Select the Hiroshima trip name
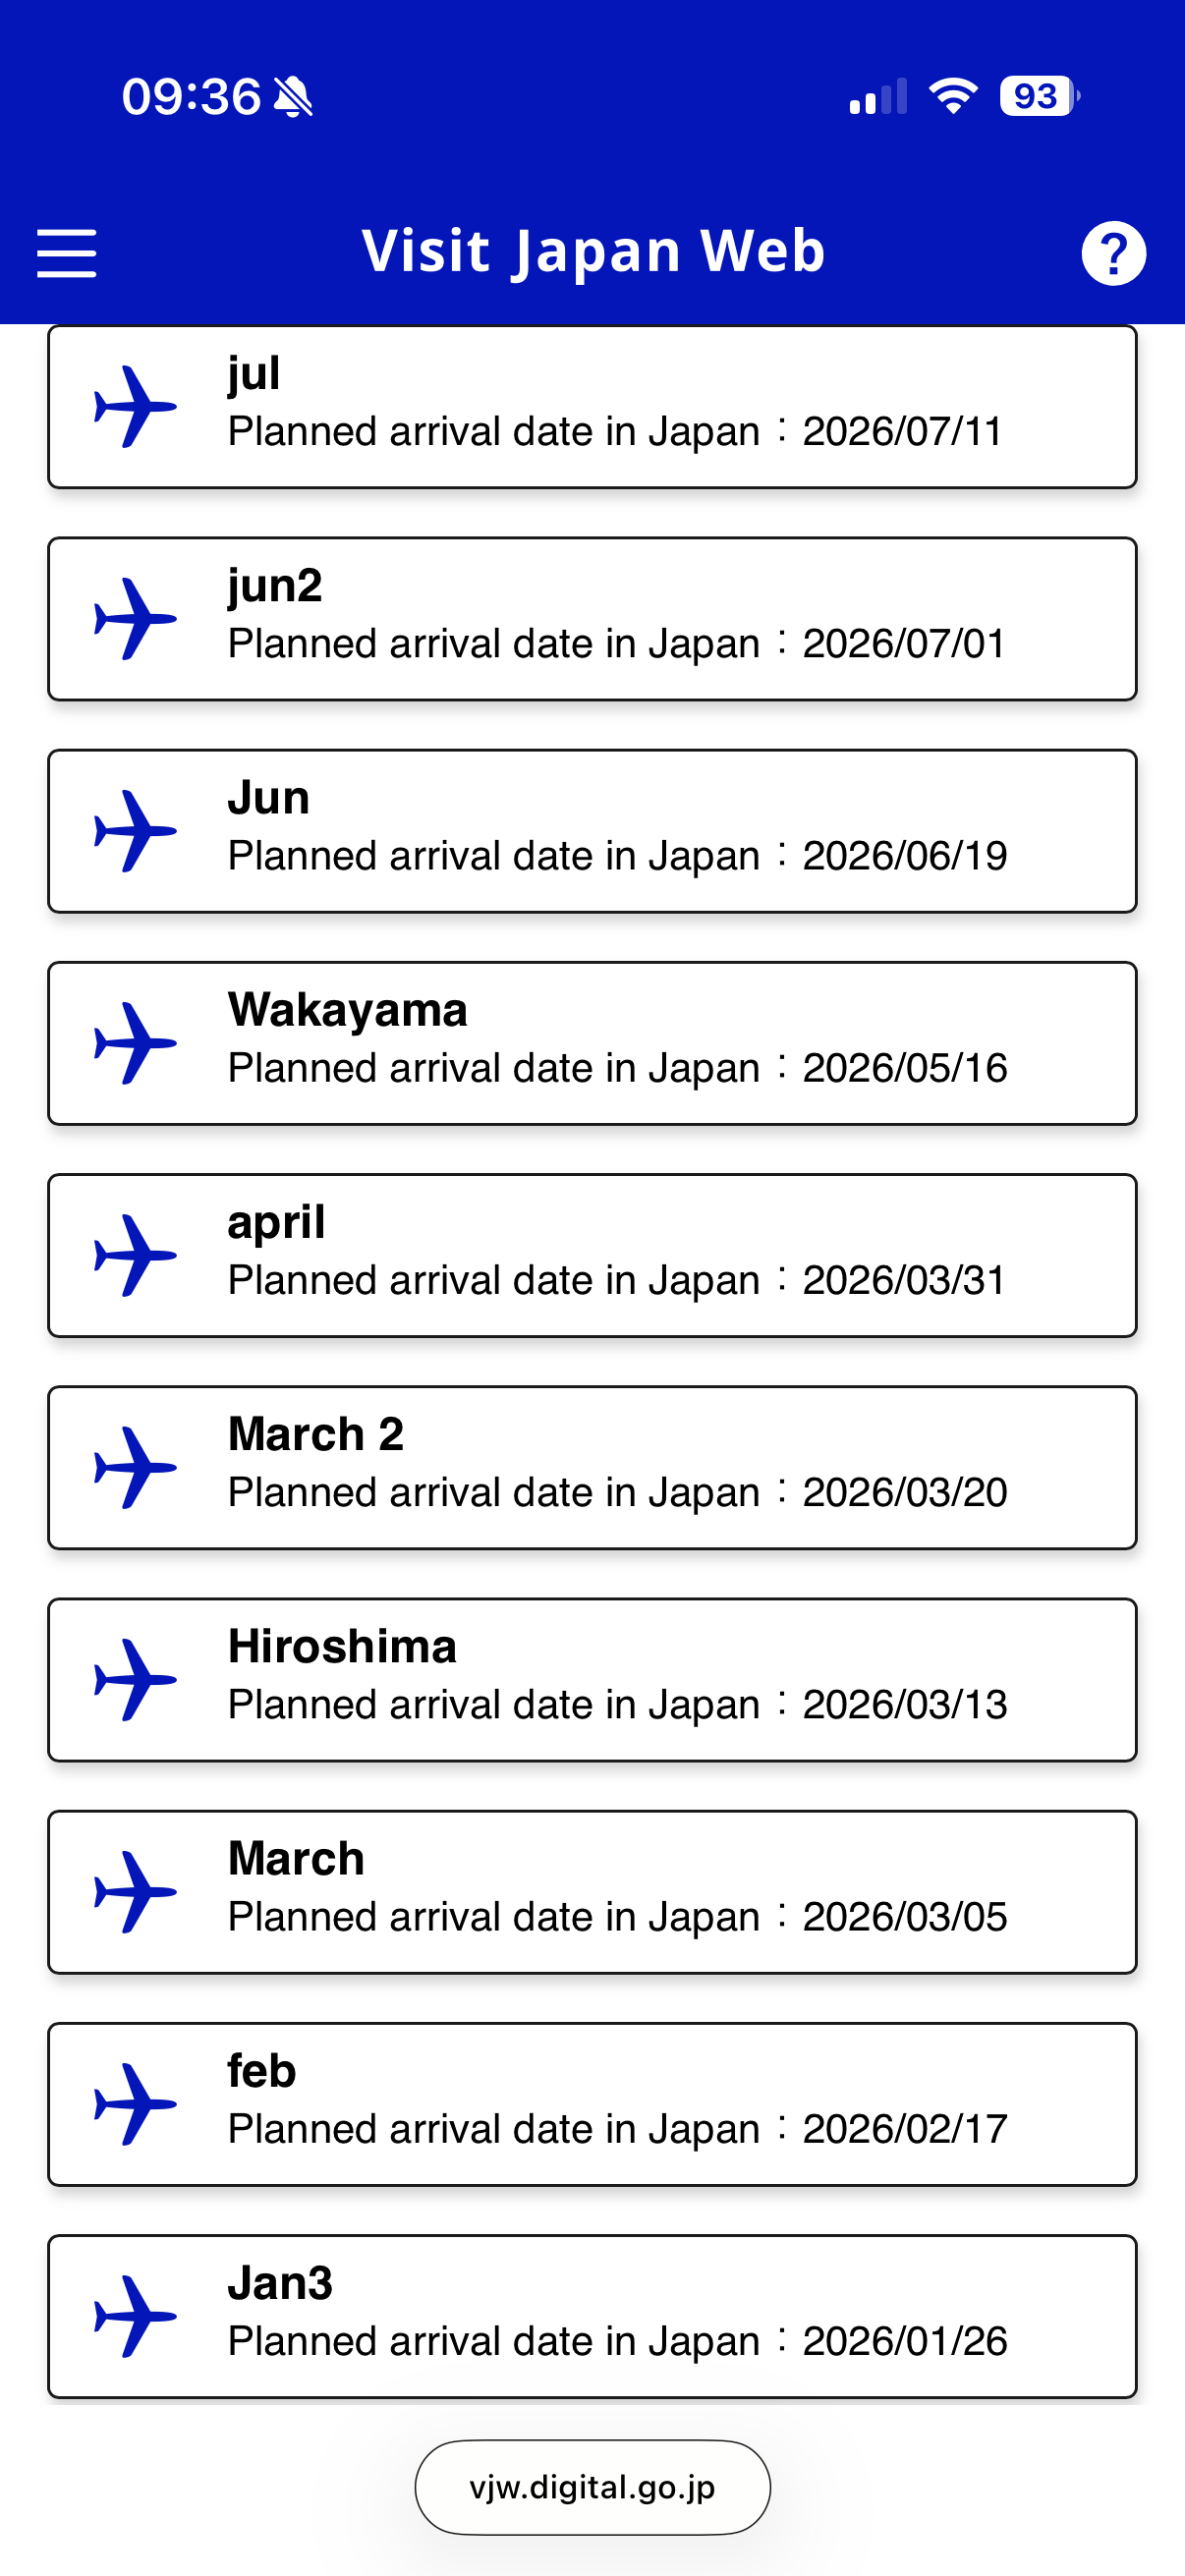1185x2576 pixels. pyautogui.click(x=342, y=1646)
